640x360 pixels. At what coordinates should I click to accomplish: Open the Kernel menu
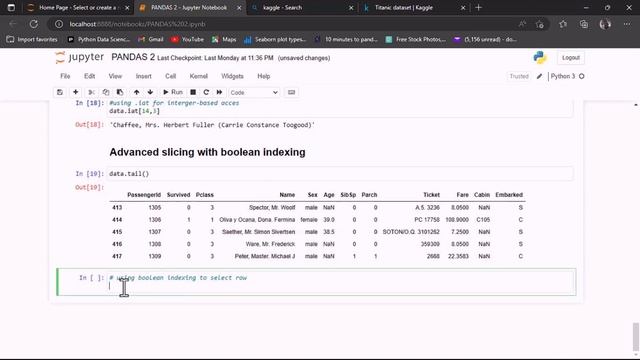pos(198,76)
